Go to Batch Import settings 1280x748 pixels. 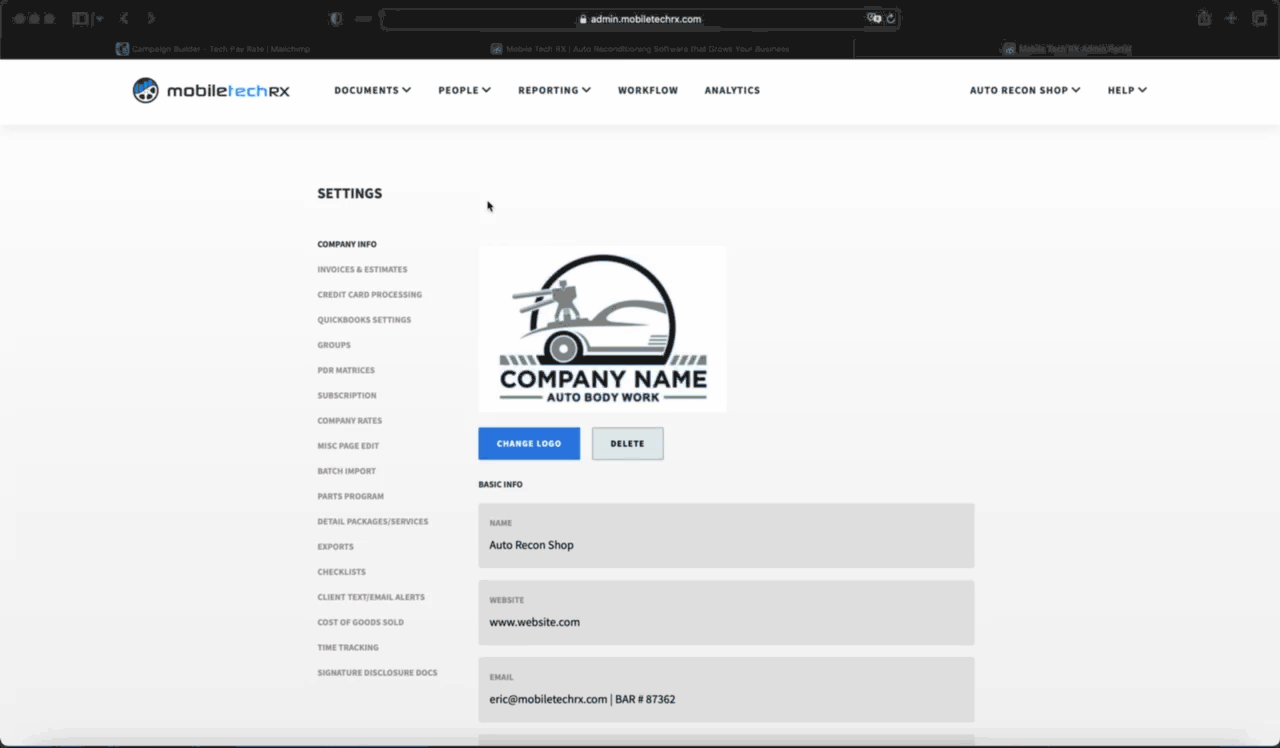tap(346, 471)
